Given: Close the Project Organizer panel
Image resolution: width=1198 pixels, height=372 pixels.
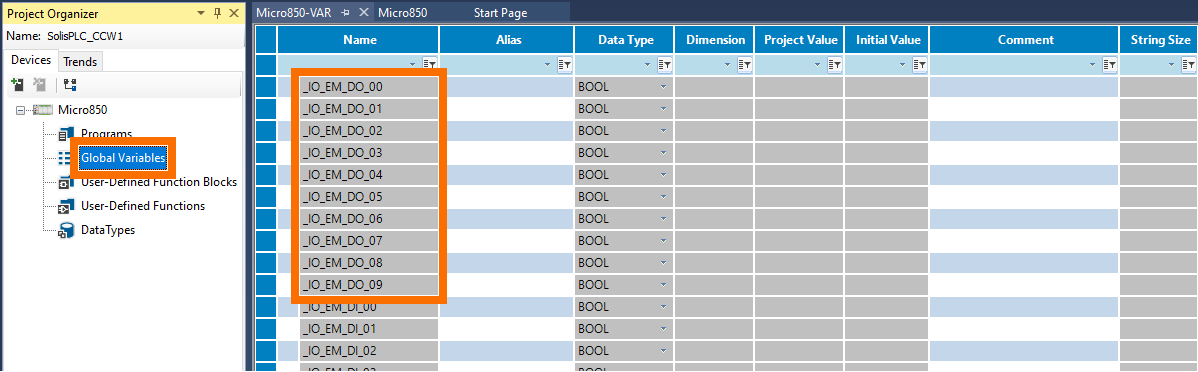Looking at the screenshot, I should pos(233,13).
